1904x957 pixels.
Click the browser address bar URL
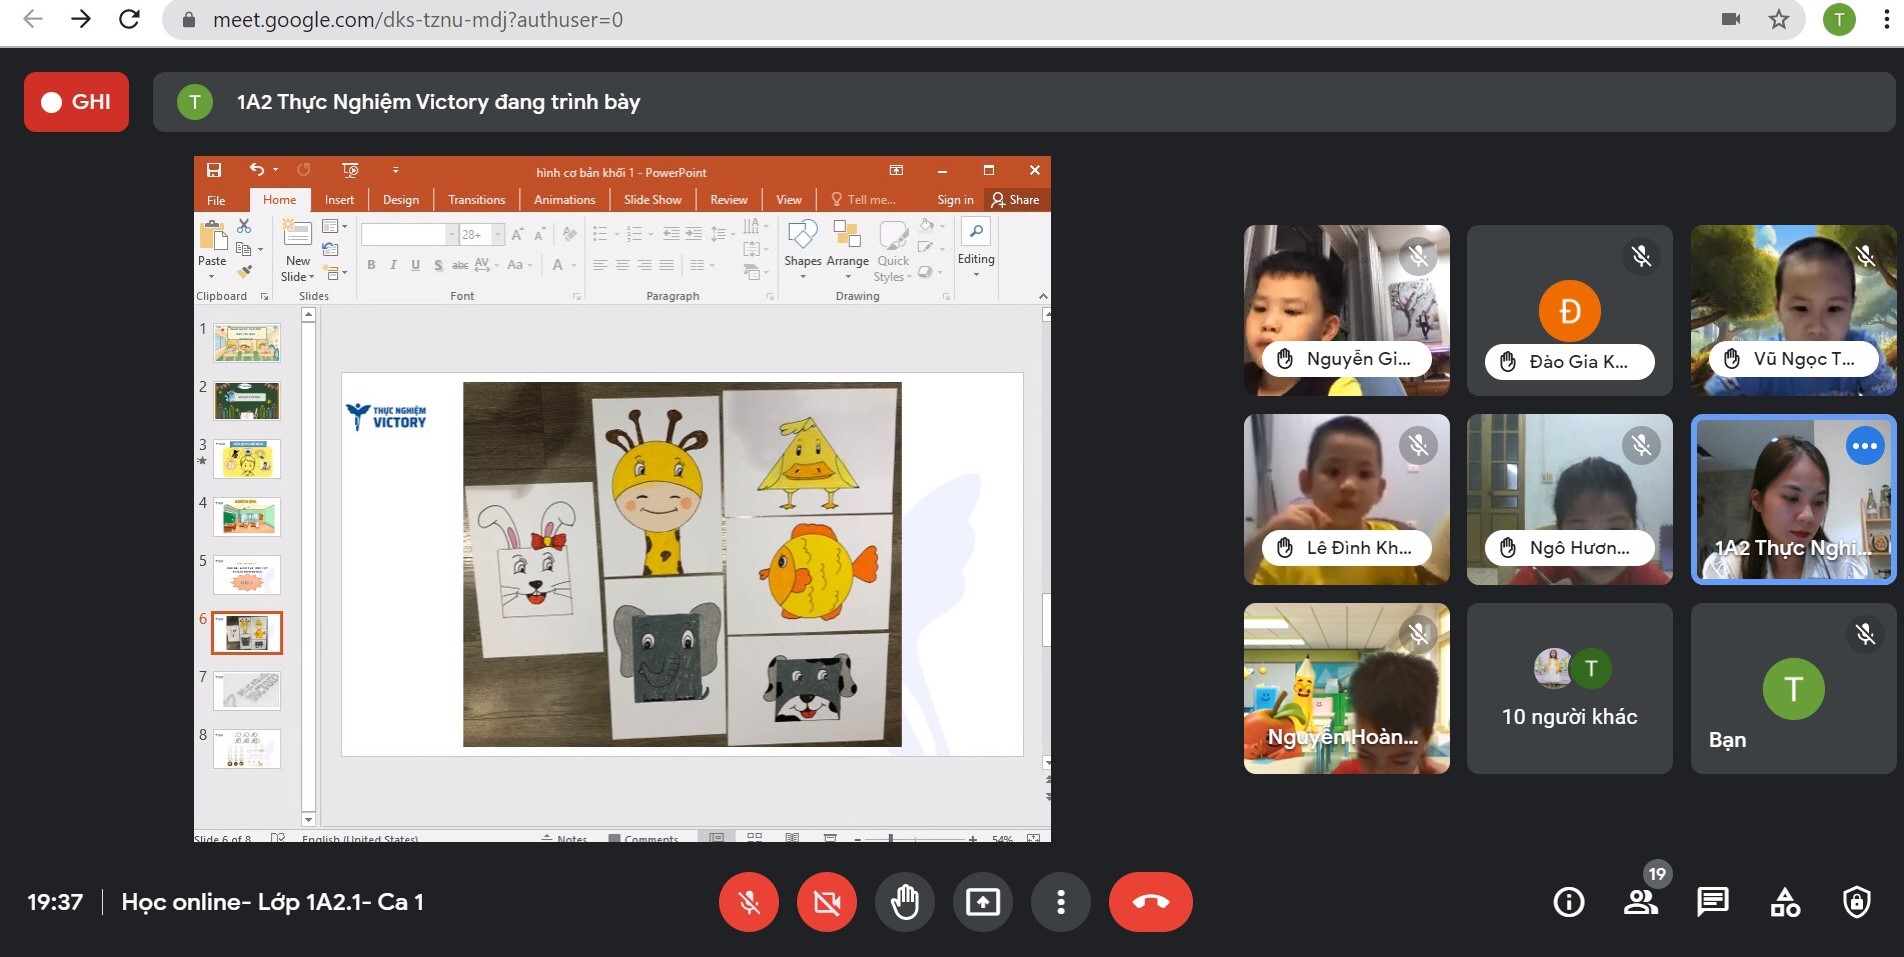[x=417, y=20]
